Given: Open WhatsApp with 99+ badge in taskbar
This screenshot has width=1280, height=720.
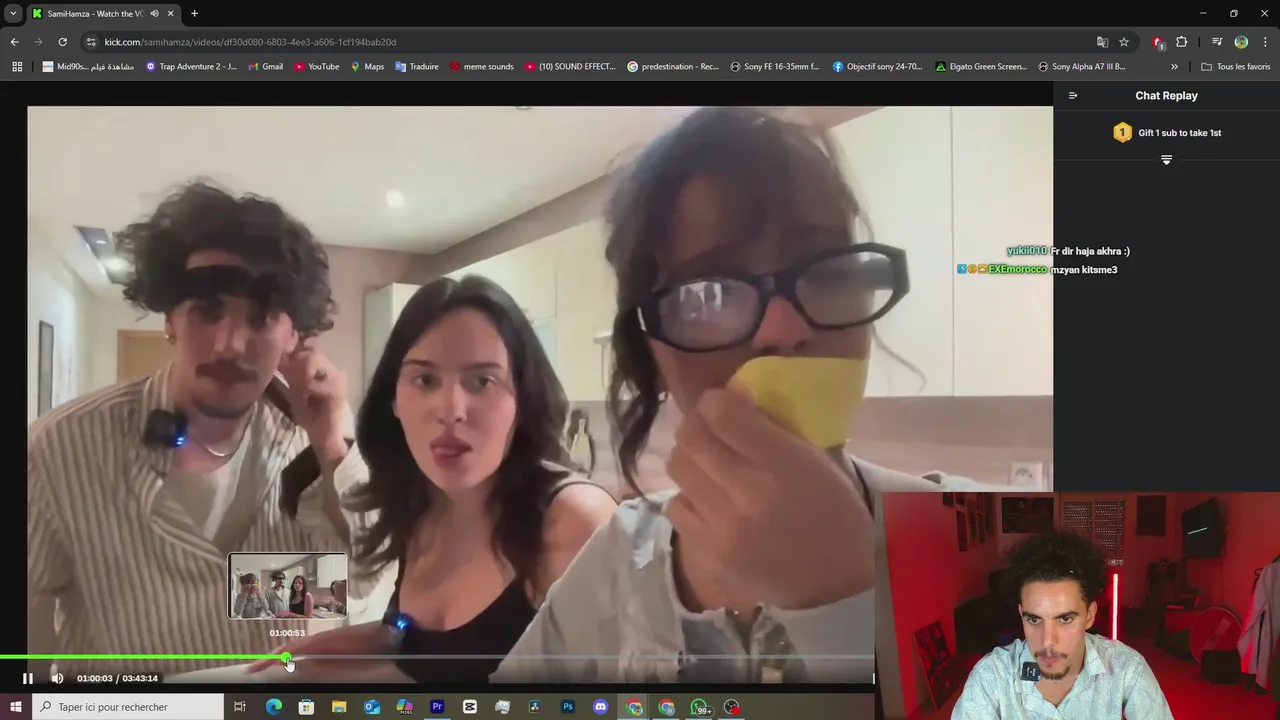Looking at the screenshot, I should tap(700, 707).
